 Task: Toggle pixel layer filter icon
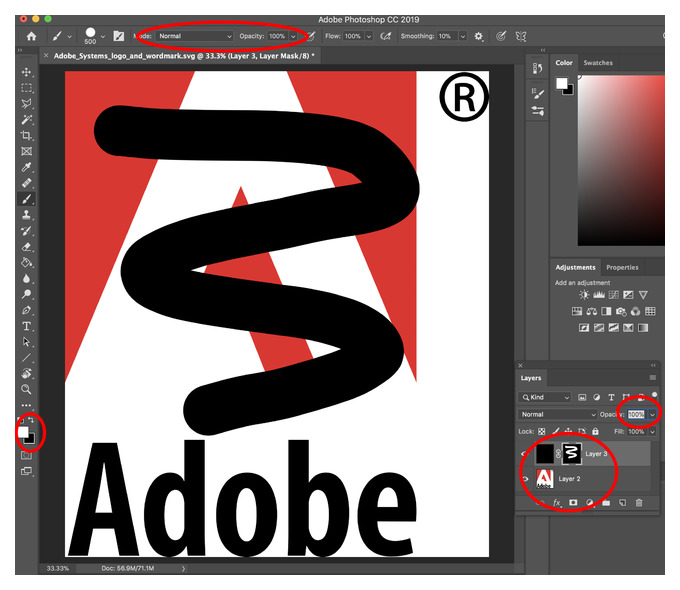tap(582, 397)
